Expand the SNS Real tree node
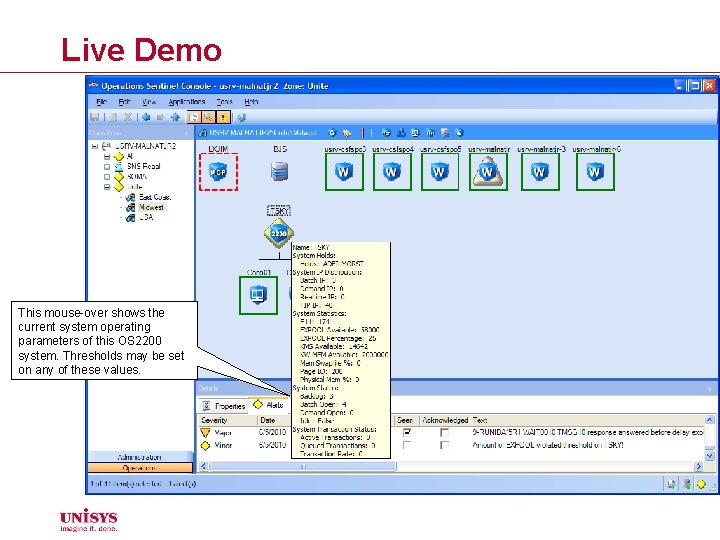 107,167
